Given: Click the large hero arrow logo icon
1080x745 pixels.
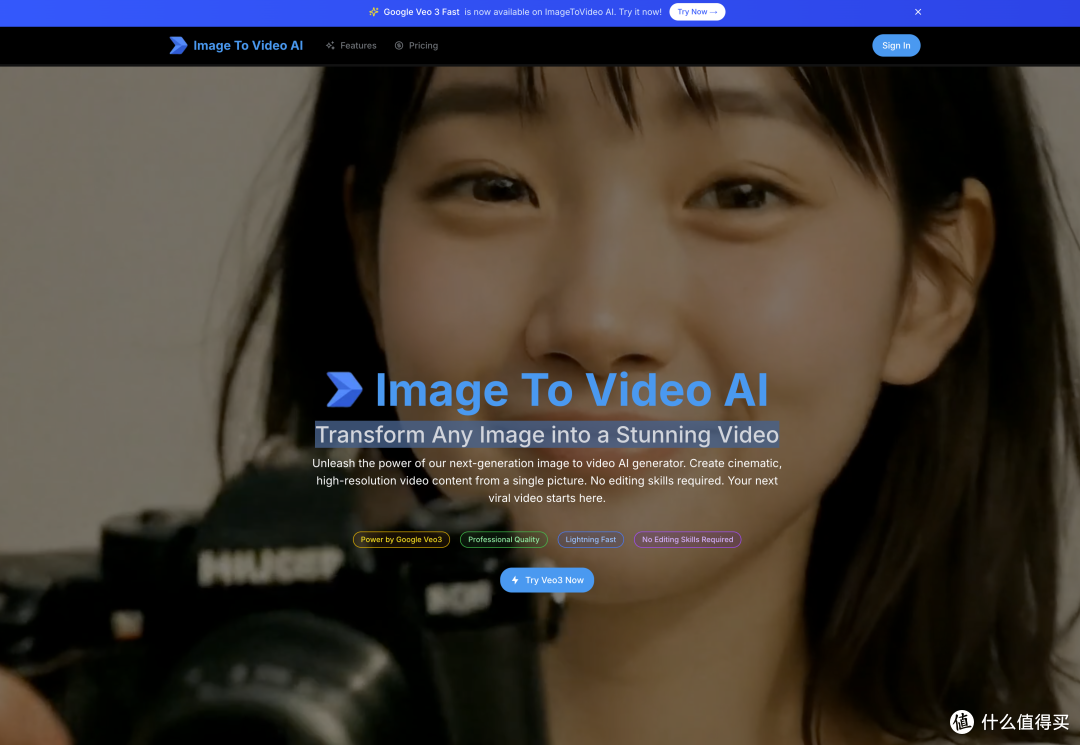Looking at the screenshot, I should tap(344, 390).
